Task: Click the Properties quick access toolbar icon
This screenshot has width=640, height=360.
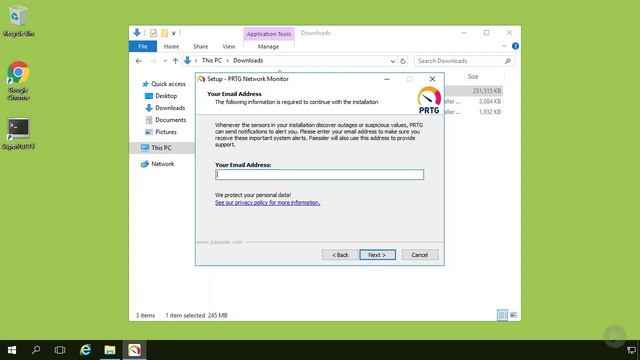Action: point(153,33)
